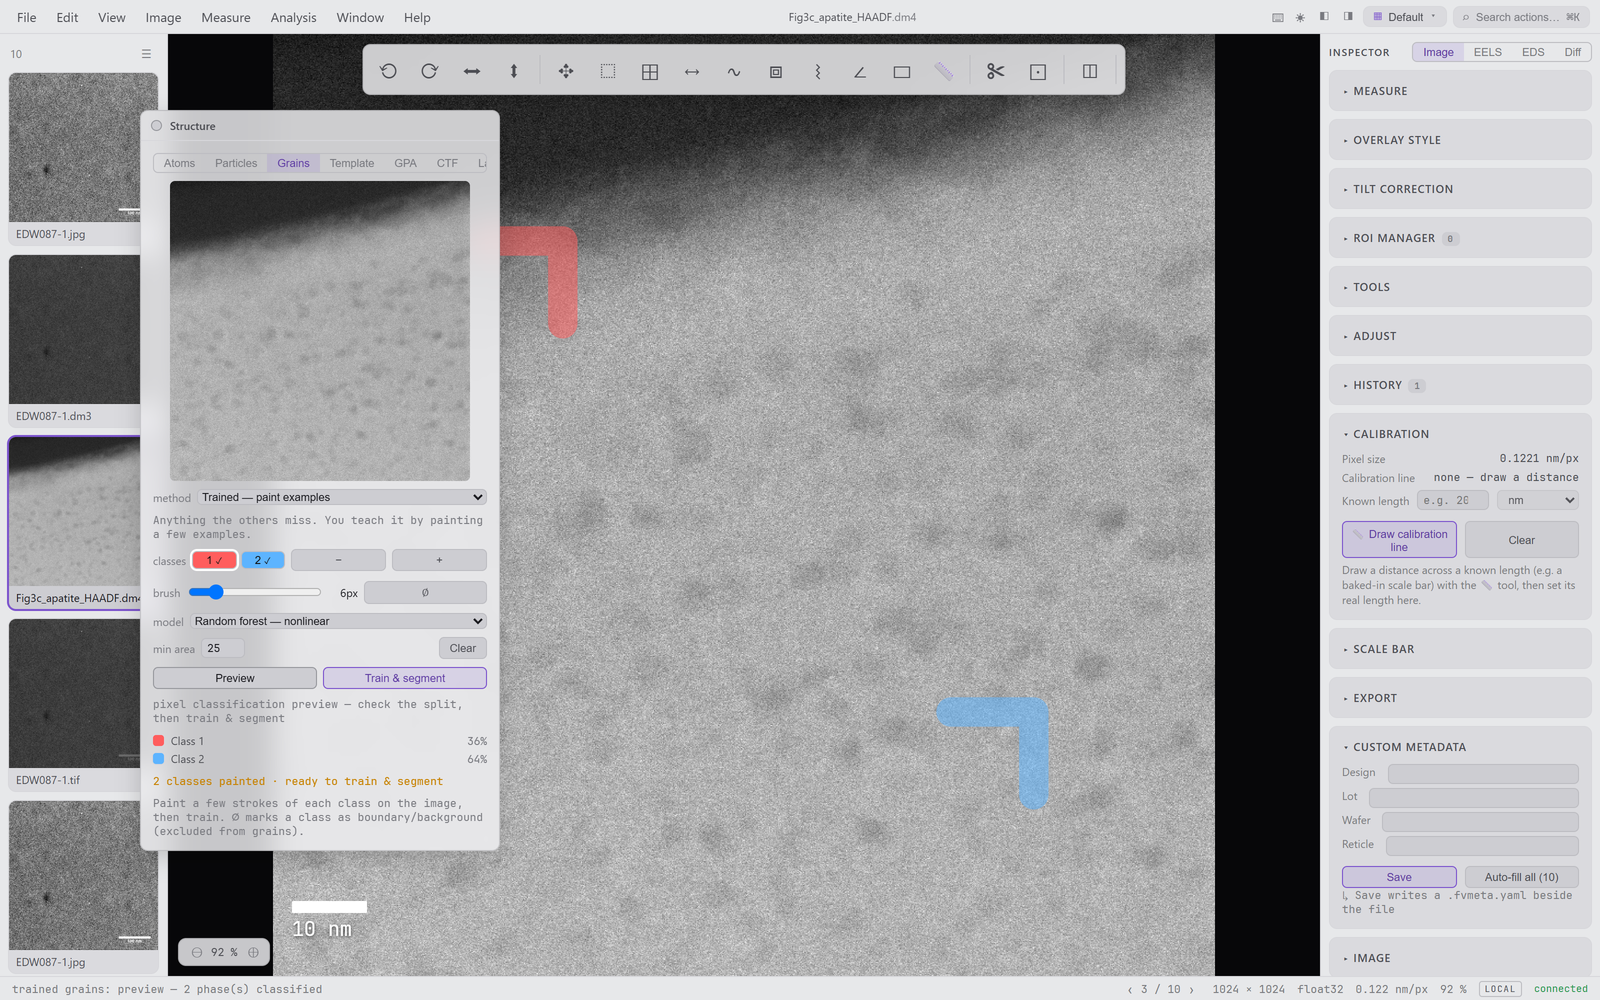Adjust the brush size slider
Screen dimensions: 1600x1000
[x=255, y=592]
